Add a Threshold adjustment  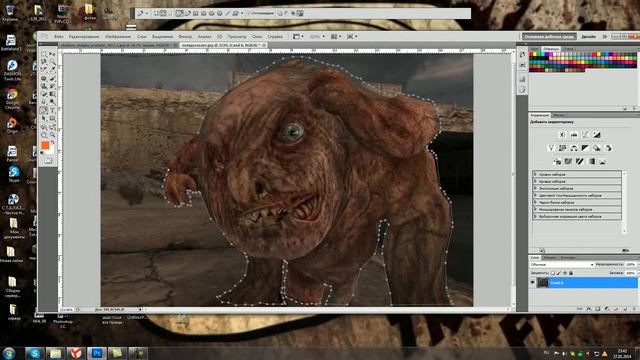click(x=580, y=162)
